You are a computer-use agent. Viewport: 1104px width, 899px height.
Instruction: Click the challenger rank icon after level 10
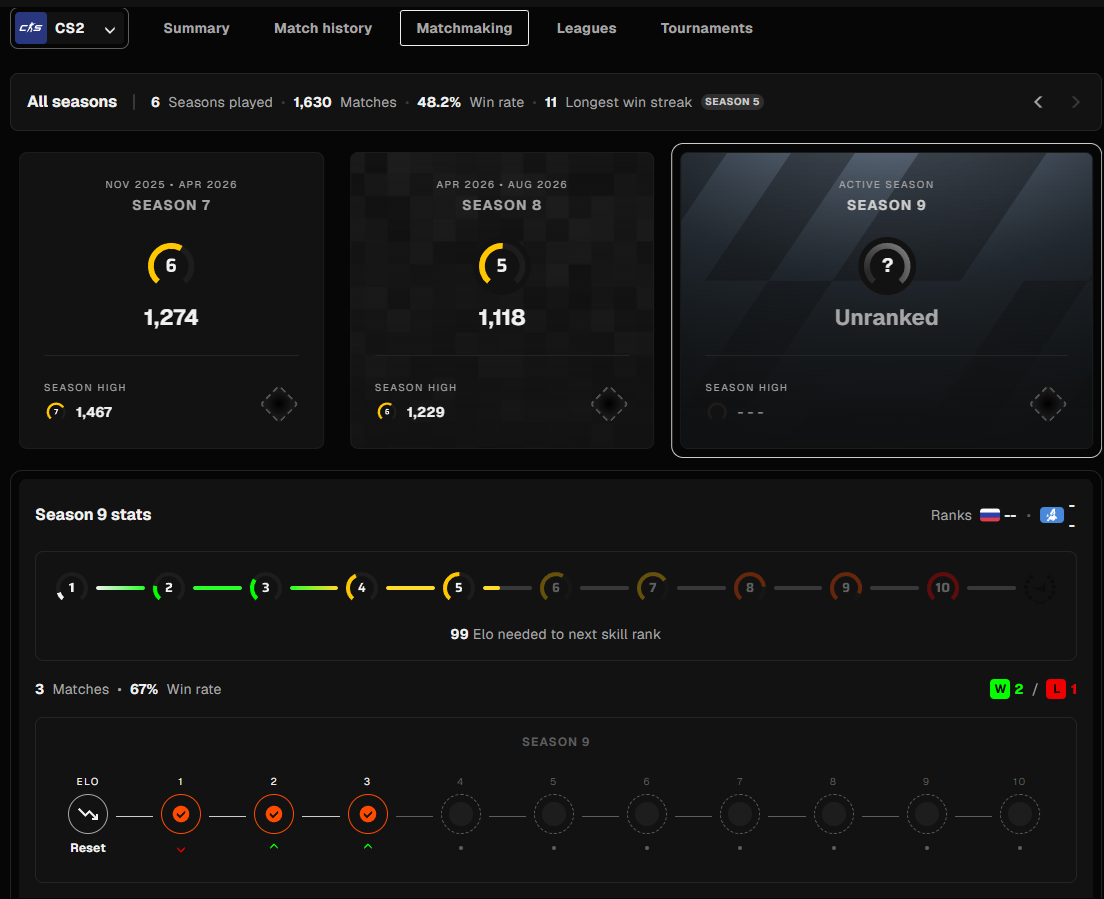1040,588
